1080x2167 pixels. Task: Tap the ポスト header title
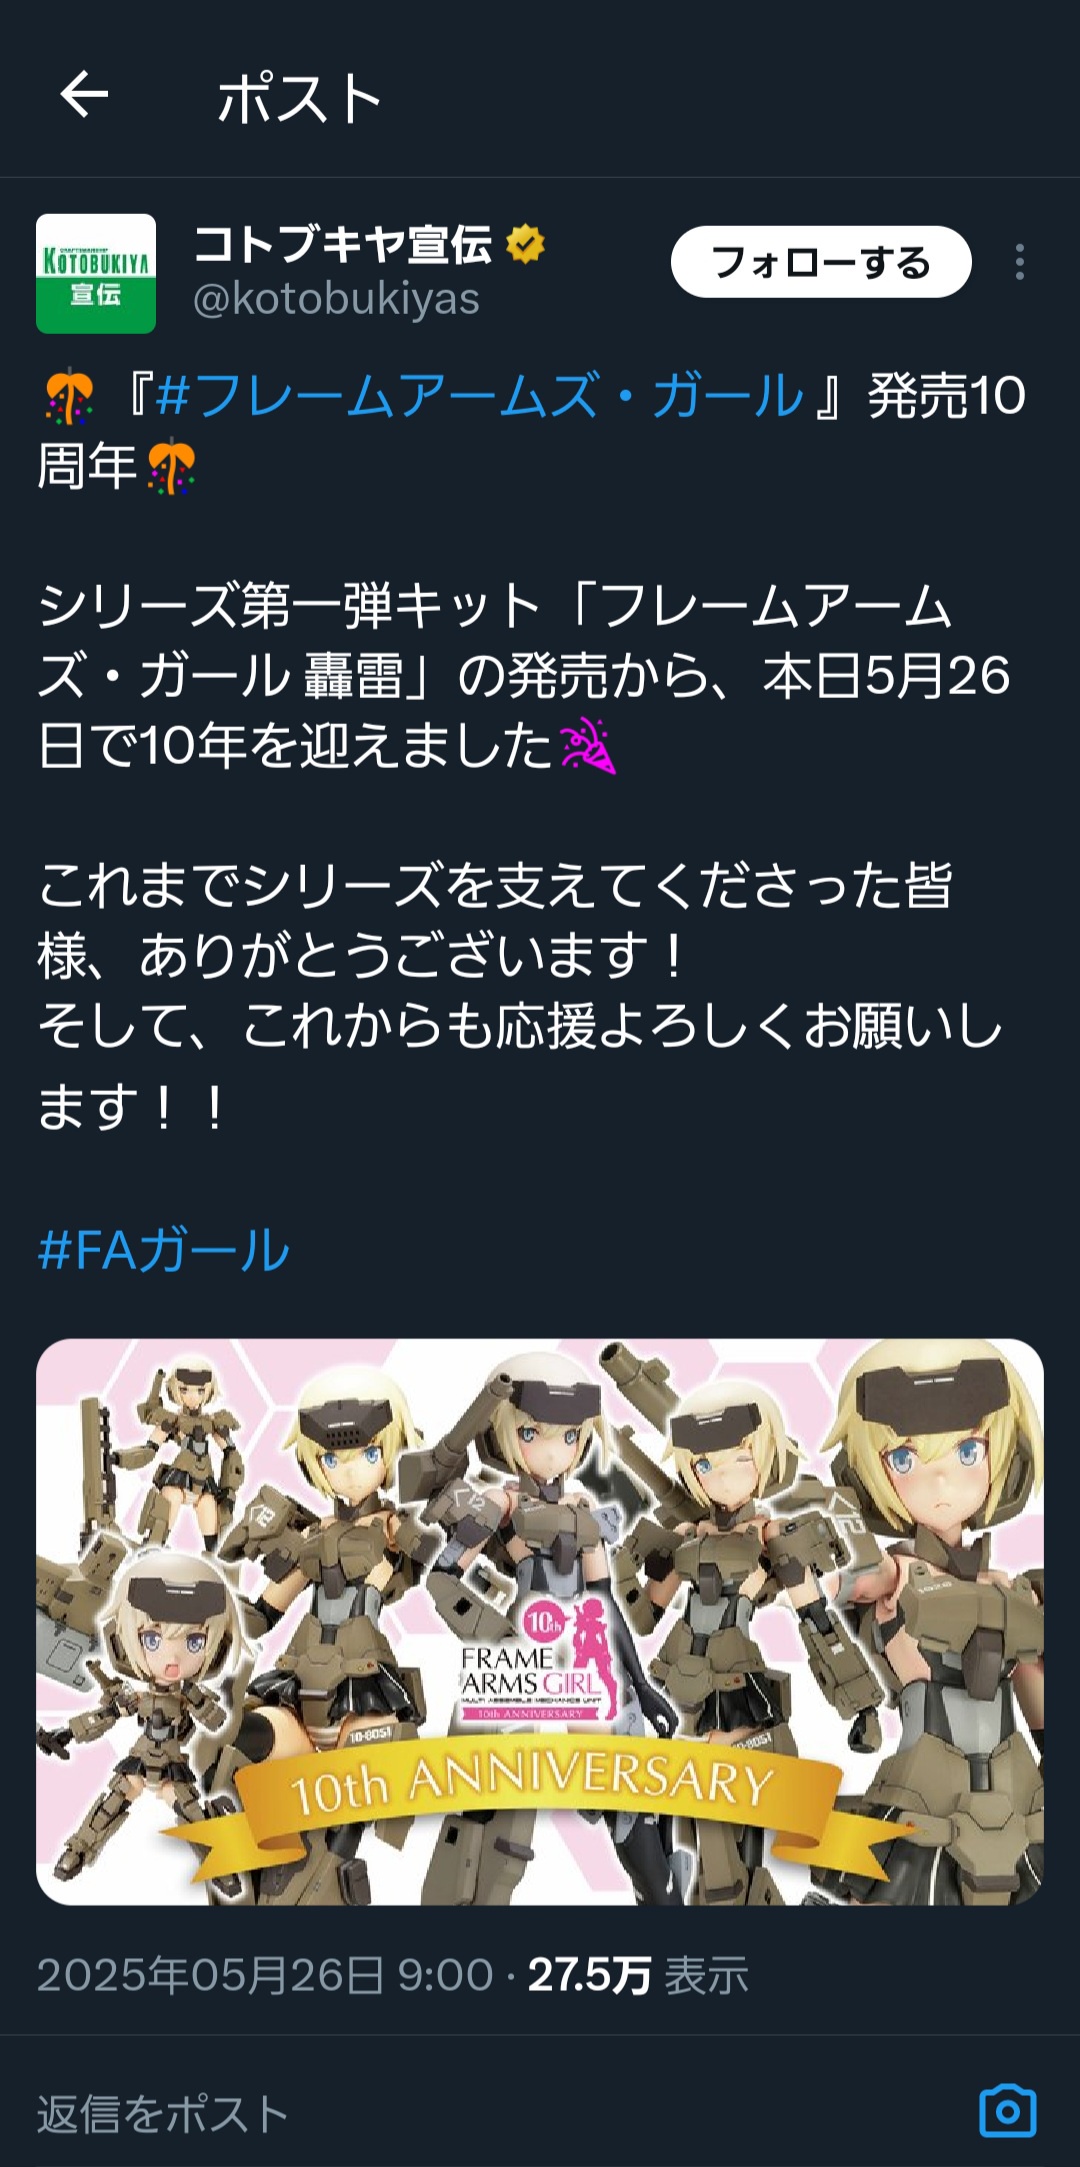click(300, 98)
